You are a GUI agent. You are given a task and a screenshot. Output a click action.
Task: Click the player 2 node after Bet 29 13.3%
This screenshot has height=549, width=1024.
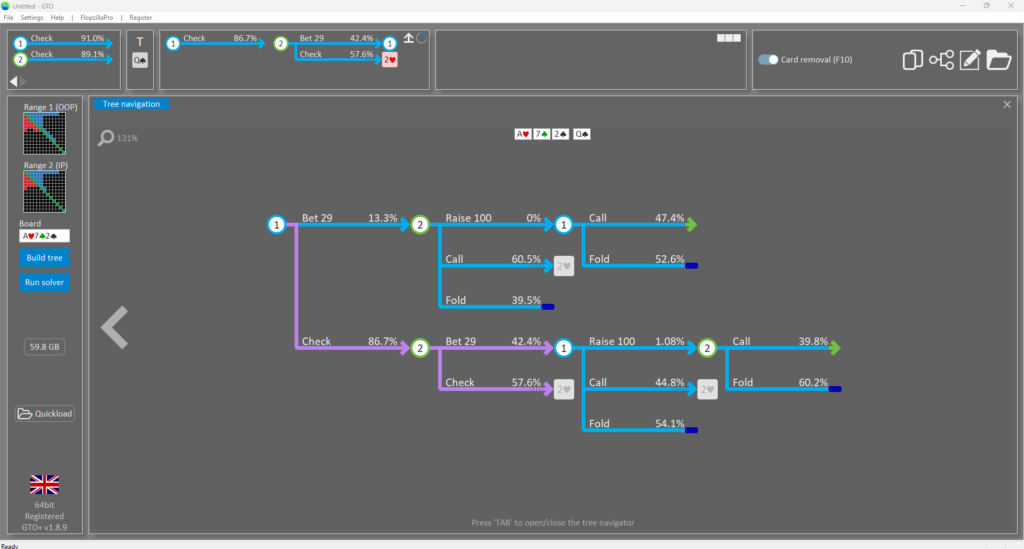pos(420,225)
